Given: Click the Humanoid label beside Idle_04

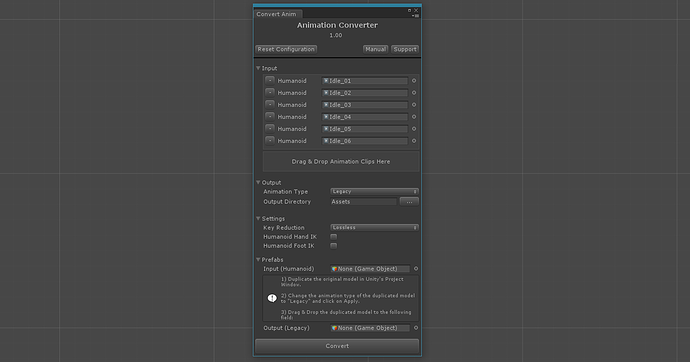Looking at the screenshot, I should [292, 117].
